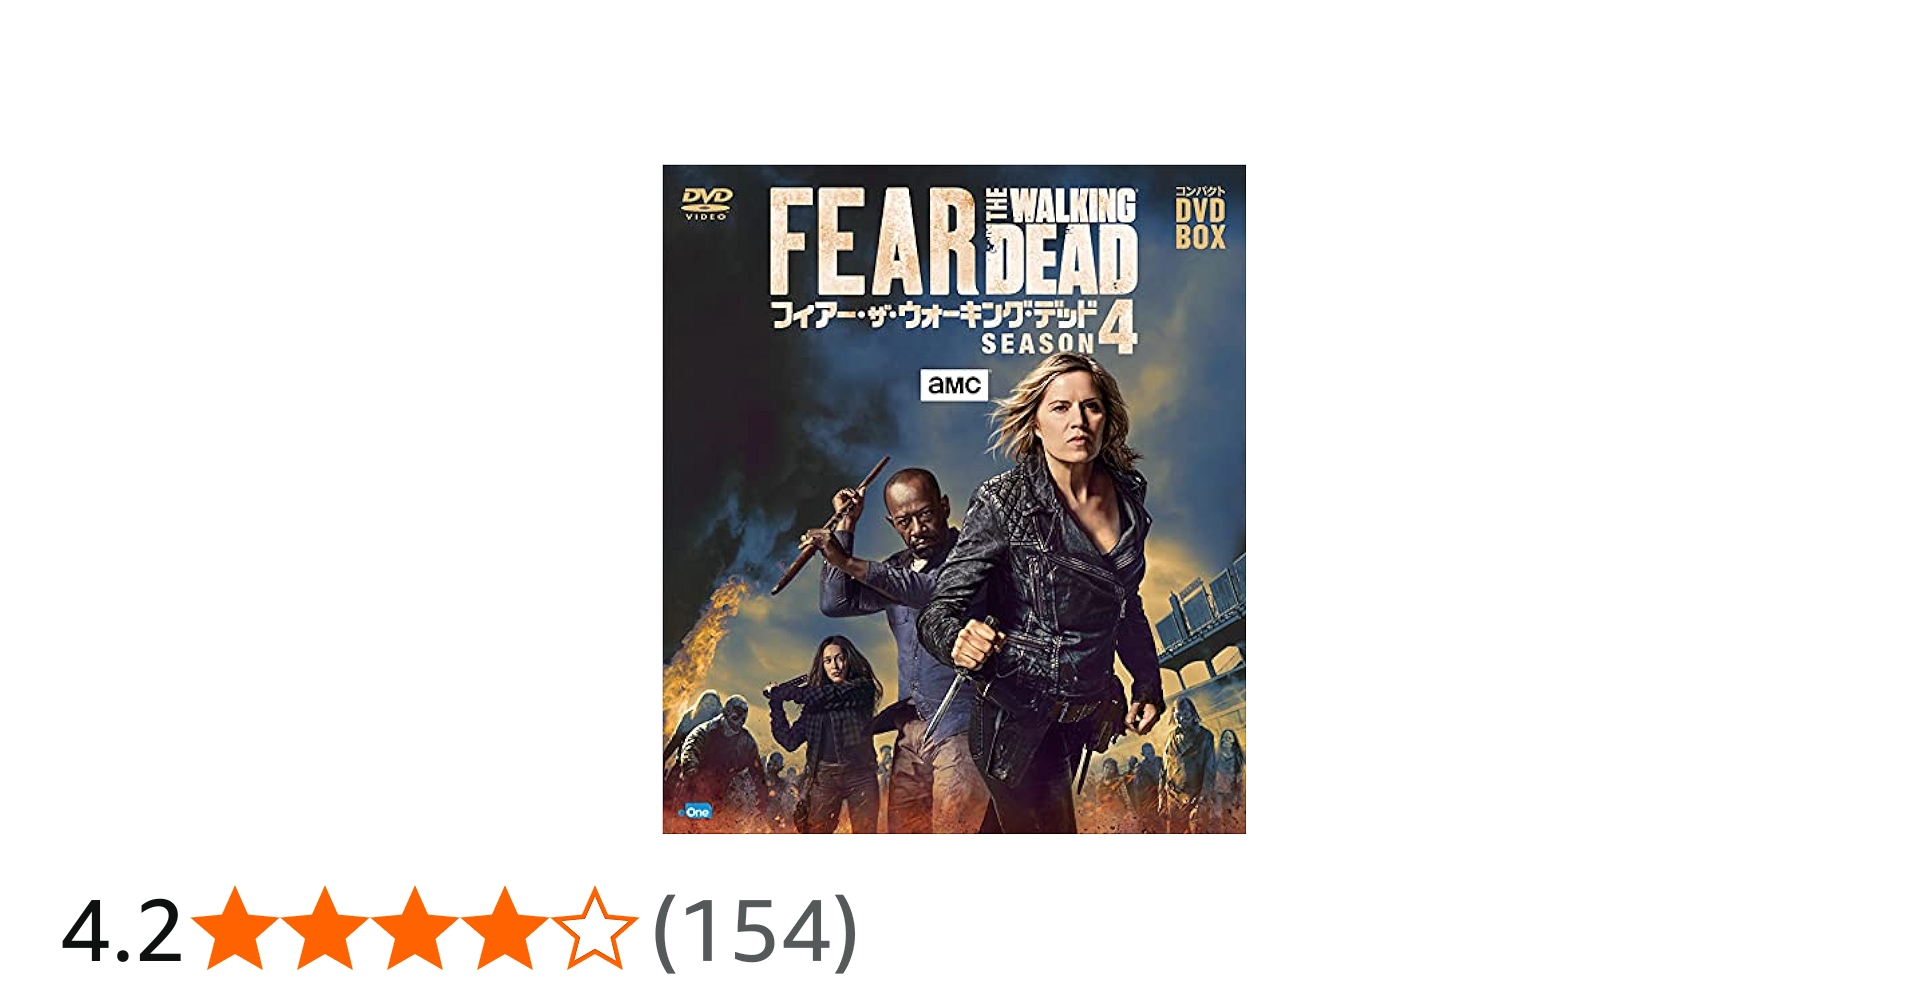Open the (154) reviews count link
This screenshot has width=1910, height=1000.
point(755,931)
